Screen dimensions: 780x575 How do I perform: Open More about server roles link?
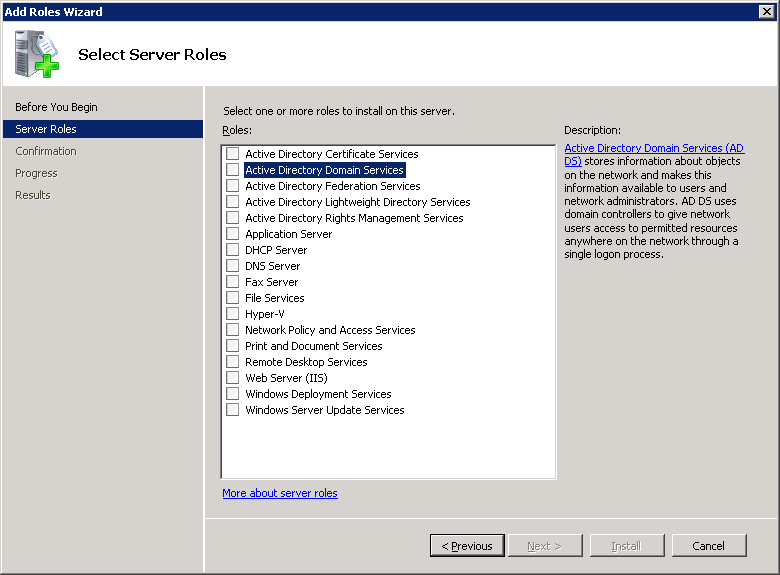pyautogui.click(x=280, y=493)
